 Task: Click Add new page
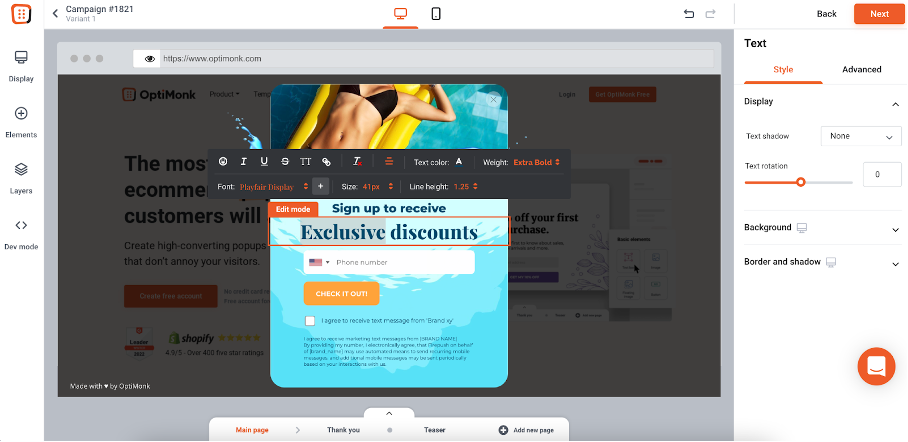coord(526,430)
